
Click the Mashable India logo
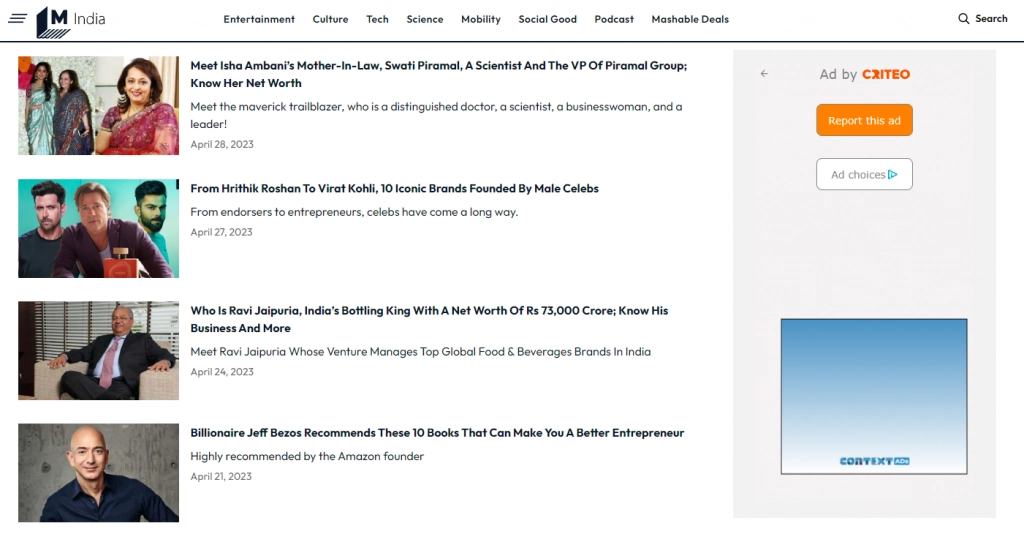(71, 22)
